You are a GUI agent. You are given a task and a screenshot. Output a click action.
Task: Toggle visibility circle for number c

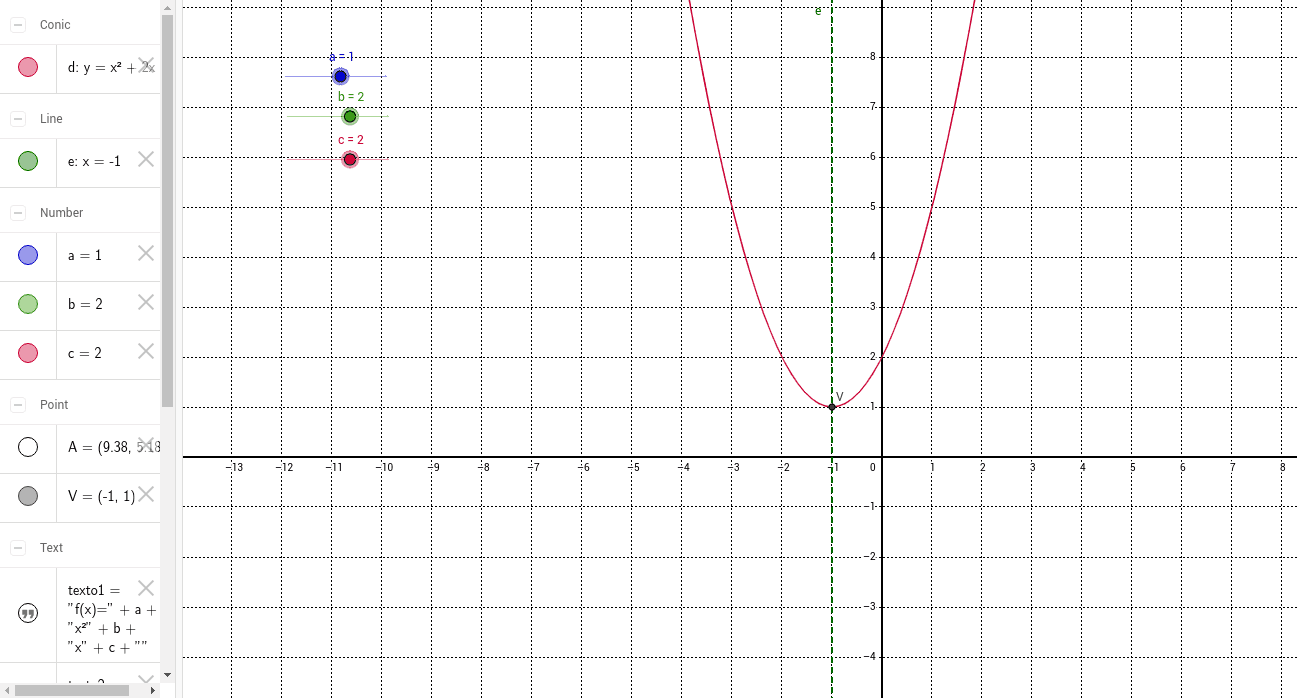click(28, 353)
